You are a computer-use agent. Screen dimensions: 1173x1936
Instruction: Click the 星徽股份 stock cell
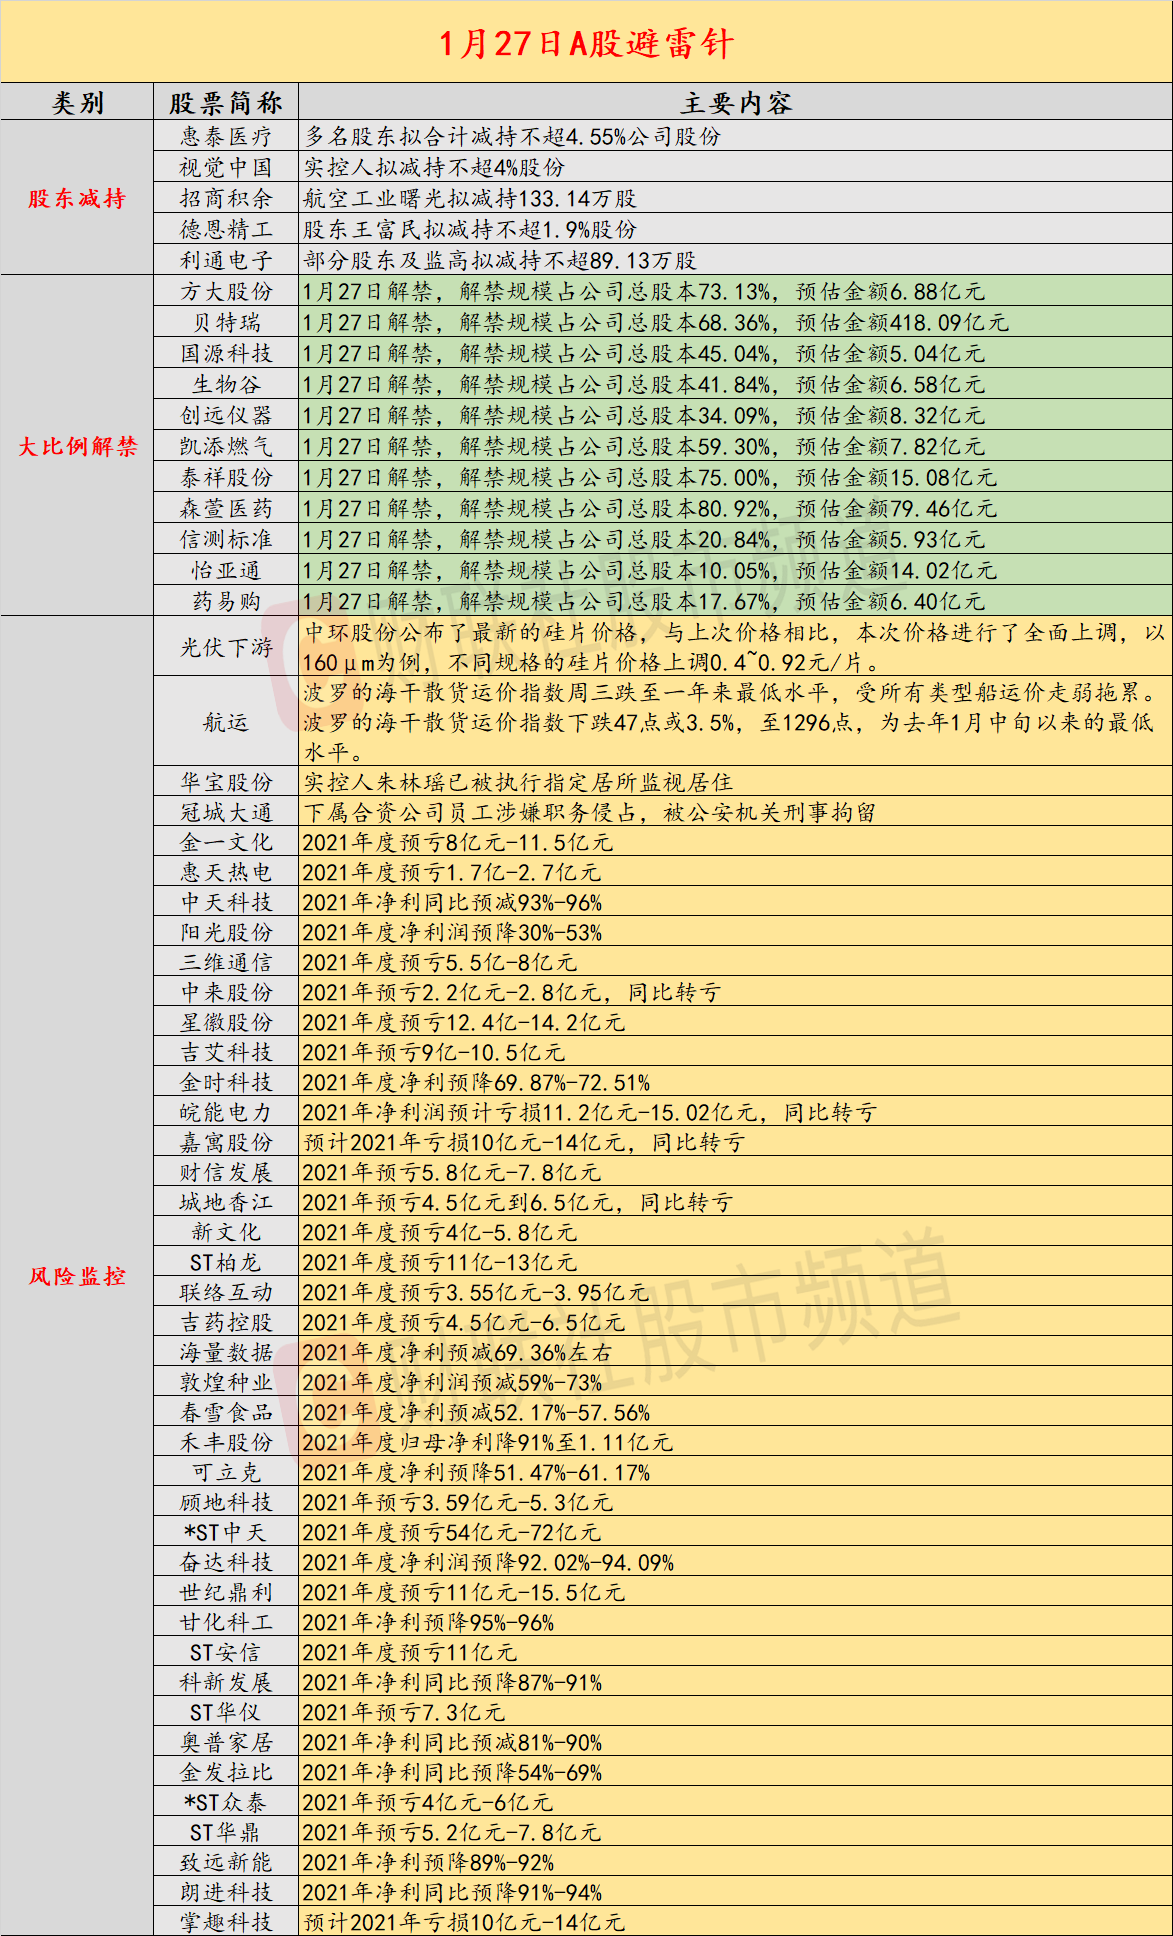(x=226, y=1022)
